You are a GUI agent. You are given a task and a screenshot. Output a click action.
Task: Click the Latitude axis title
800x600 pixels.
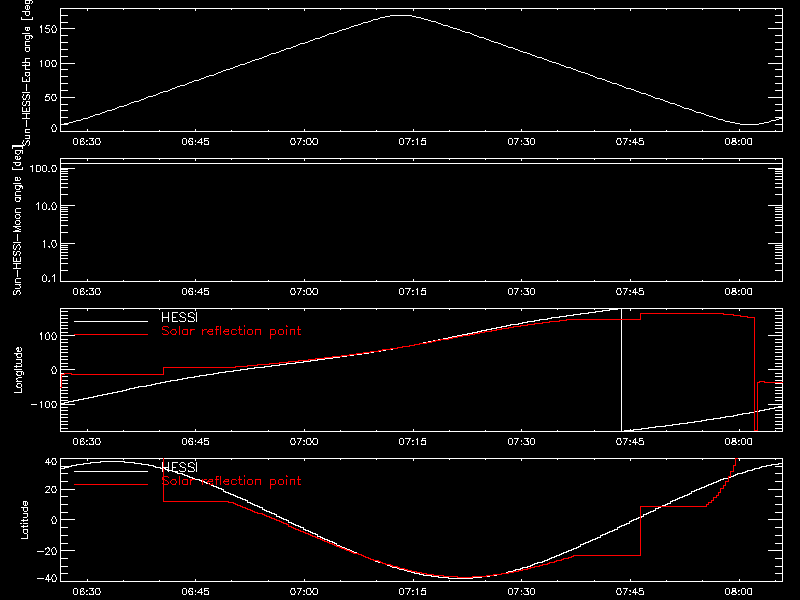[24, 520]
